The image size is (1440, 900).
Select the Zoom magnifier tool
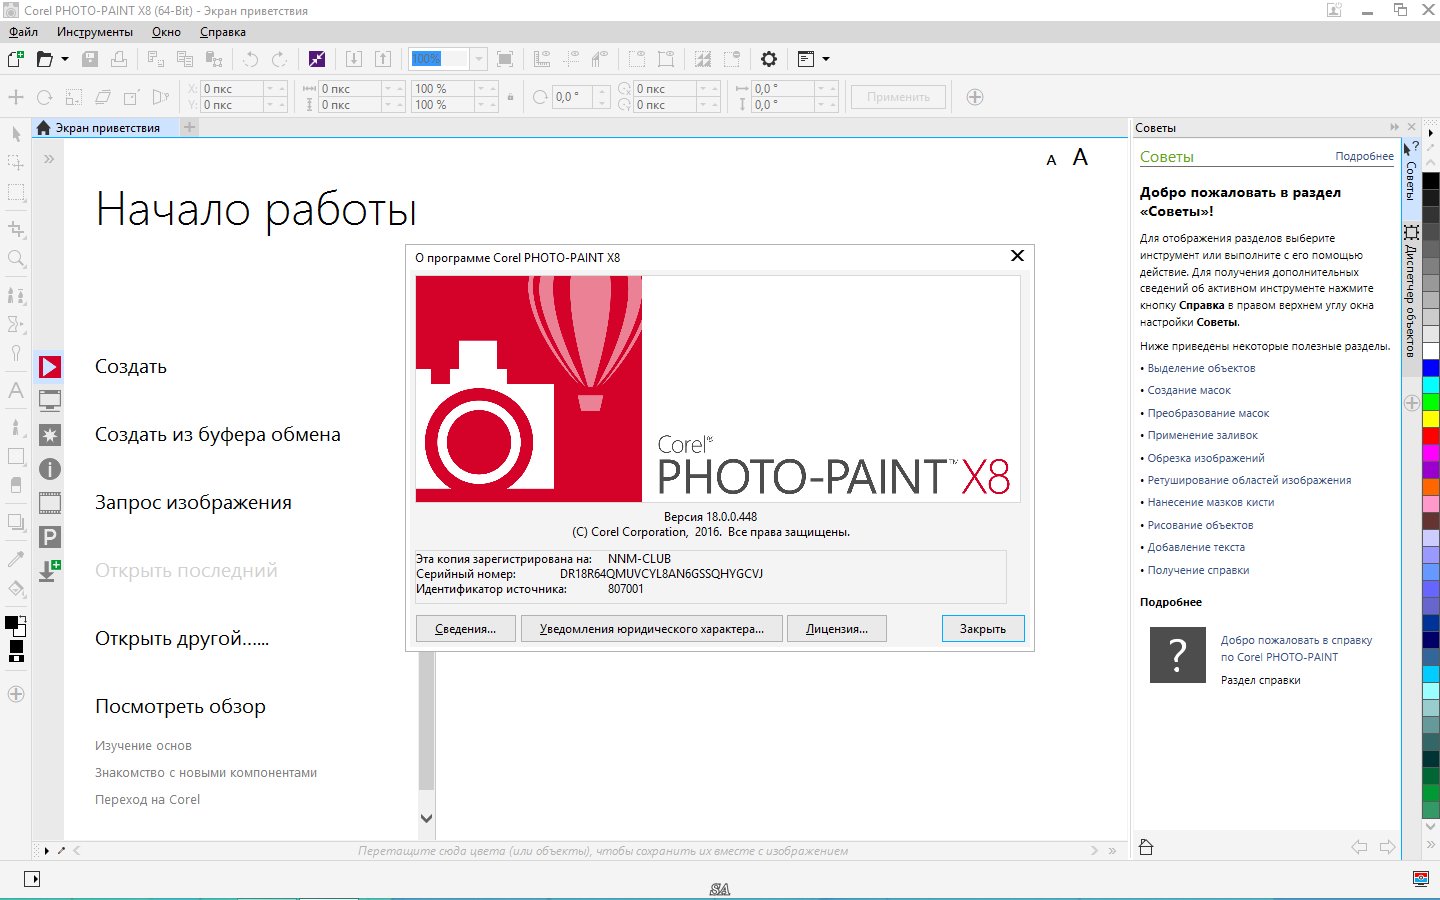point(16,259)
